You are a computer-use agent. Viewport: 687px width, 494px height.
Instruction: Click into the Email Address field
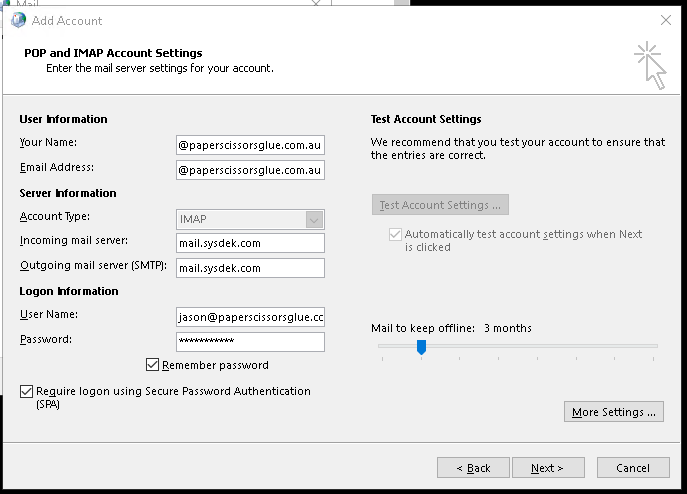pos(249,170)
